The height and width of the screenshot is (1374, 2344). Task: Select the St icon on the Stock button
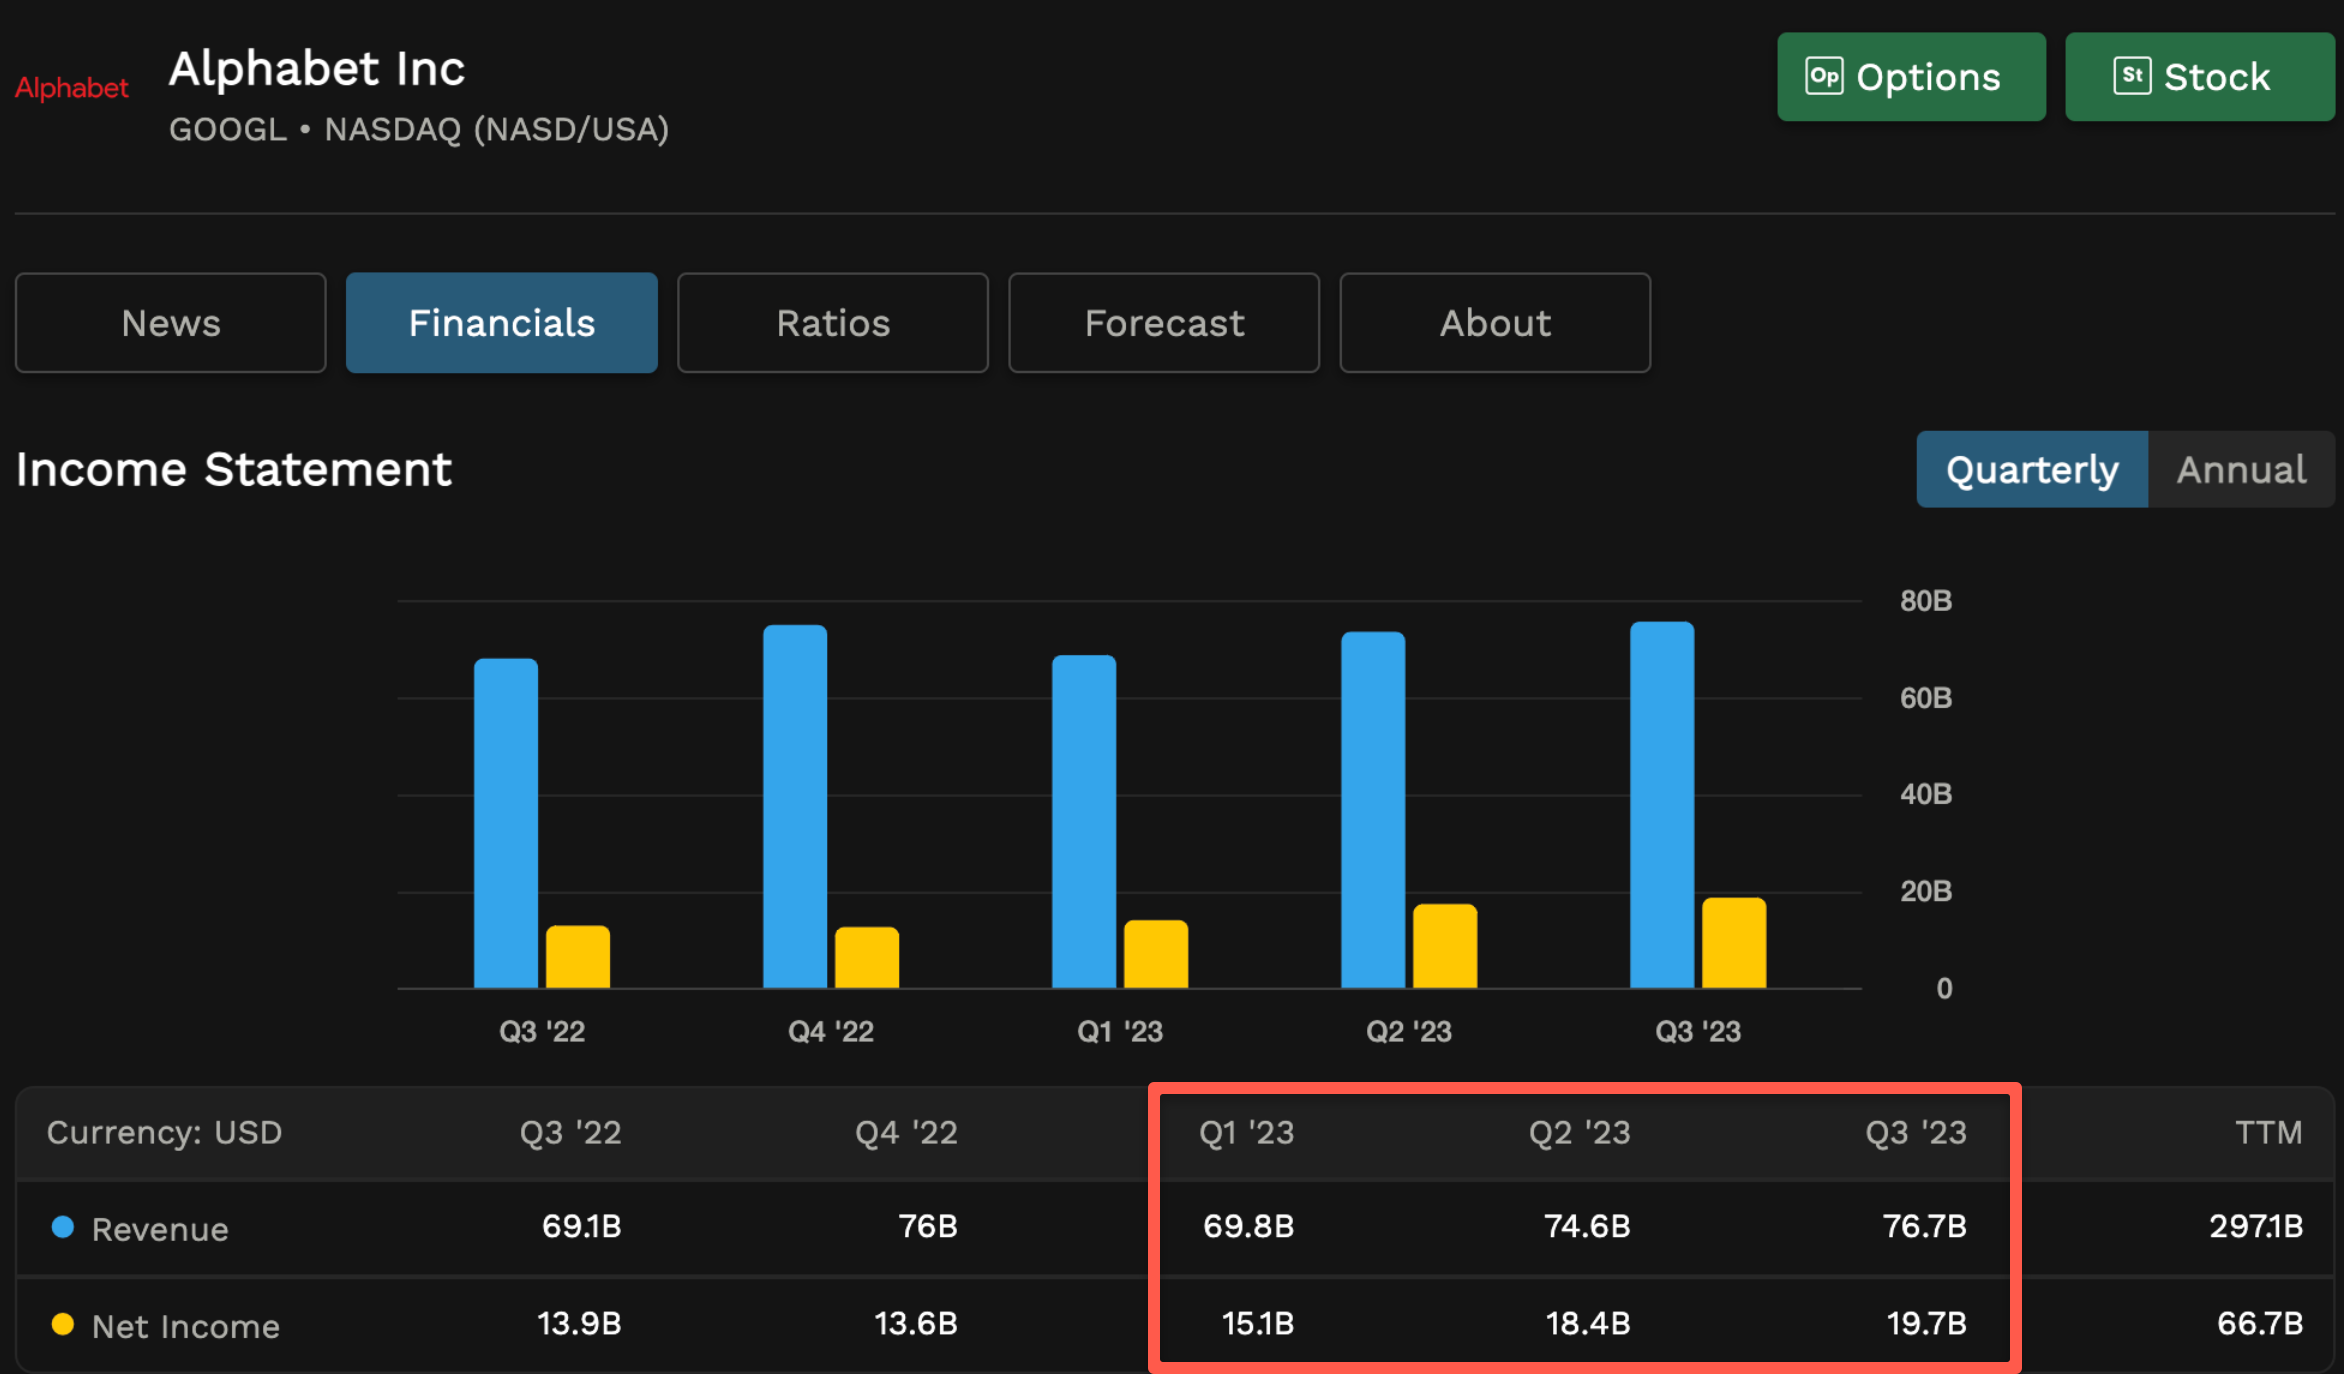(2132, 76)
